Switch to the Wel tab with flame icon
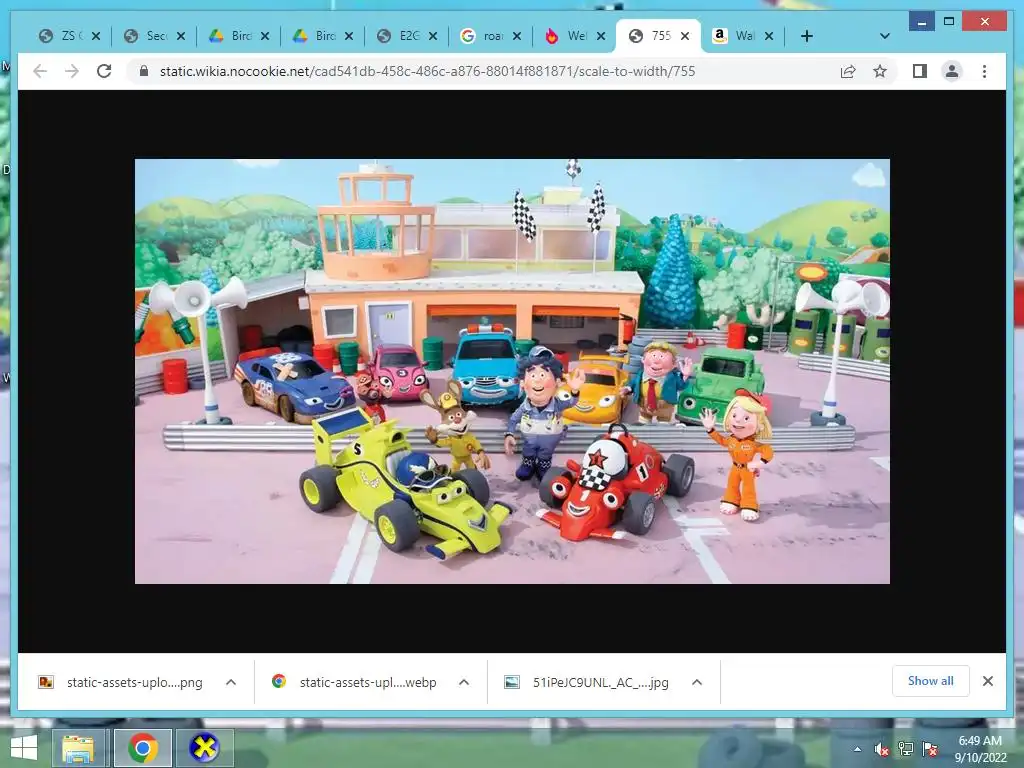 (566, 36)
